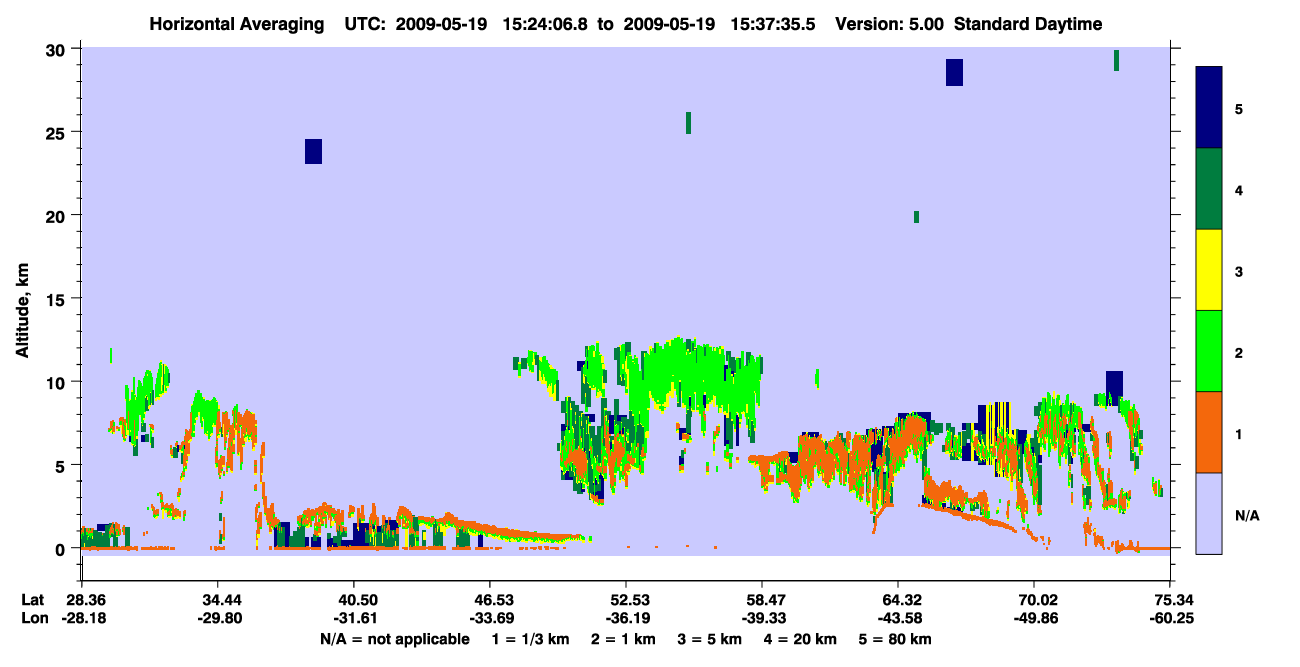Viewport: 1300px width, 667px height.
Task: Click the altitude tick label 30
Action: coord(57,49)
